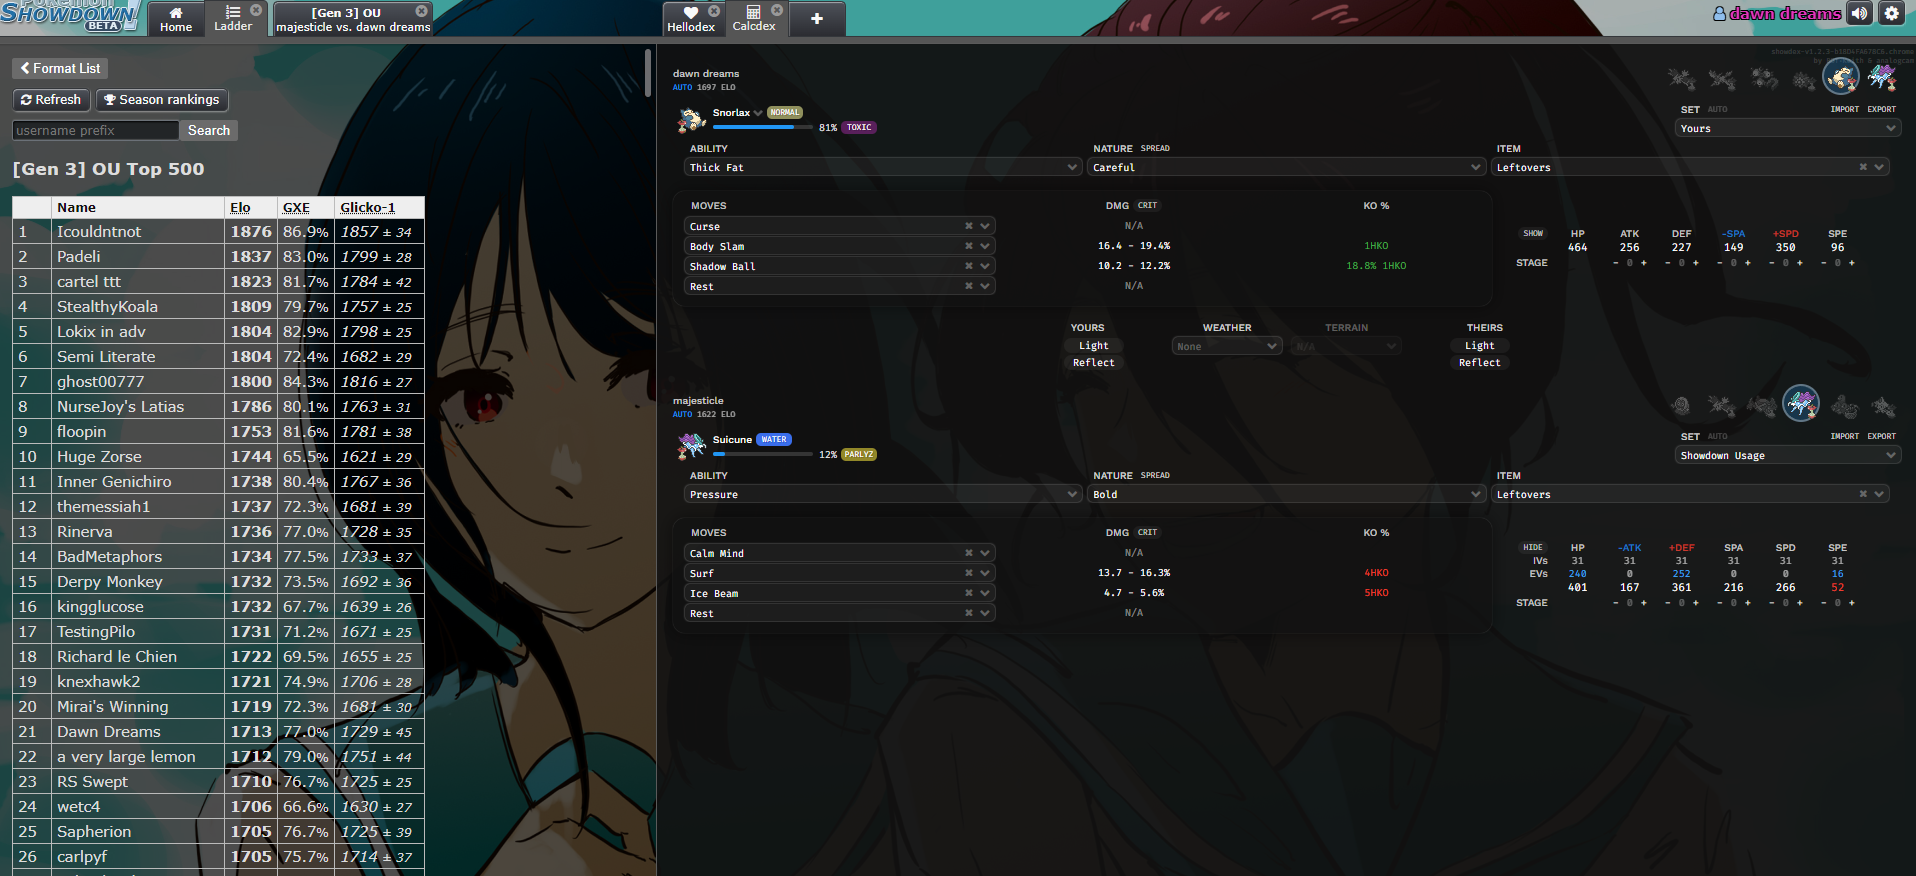The image size is (1916, 876).
Task: Toggle Snorlax's TOXIC status badge
Action: [859, 127]
